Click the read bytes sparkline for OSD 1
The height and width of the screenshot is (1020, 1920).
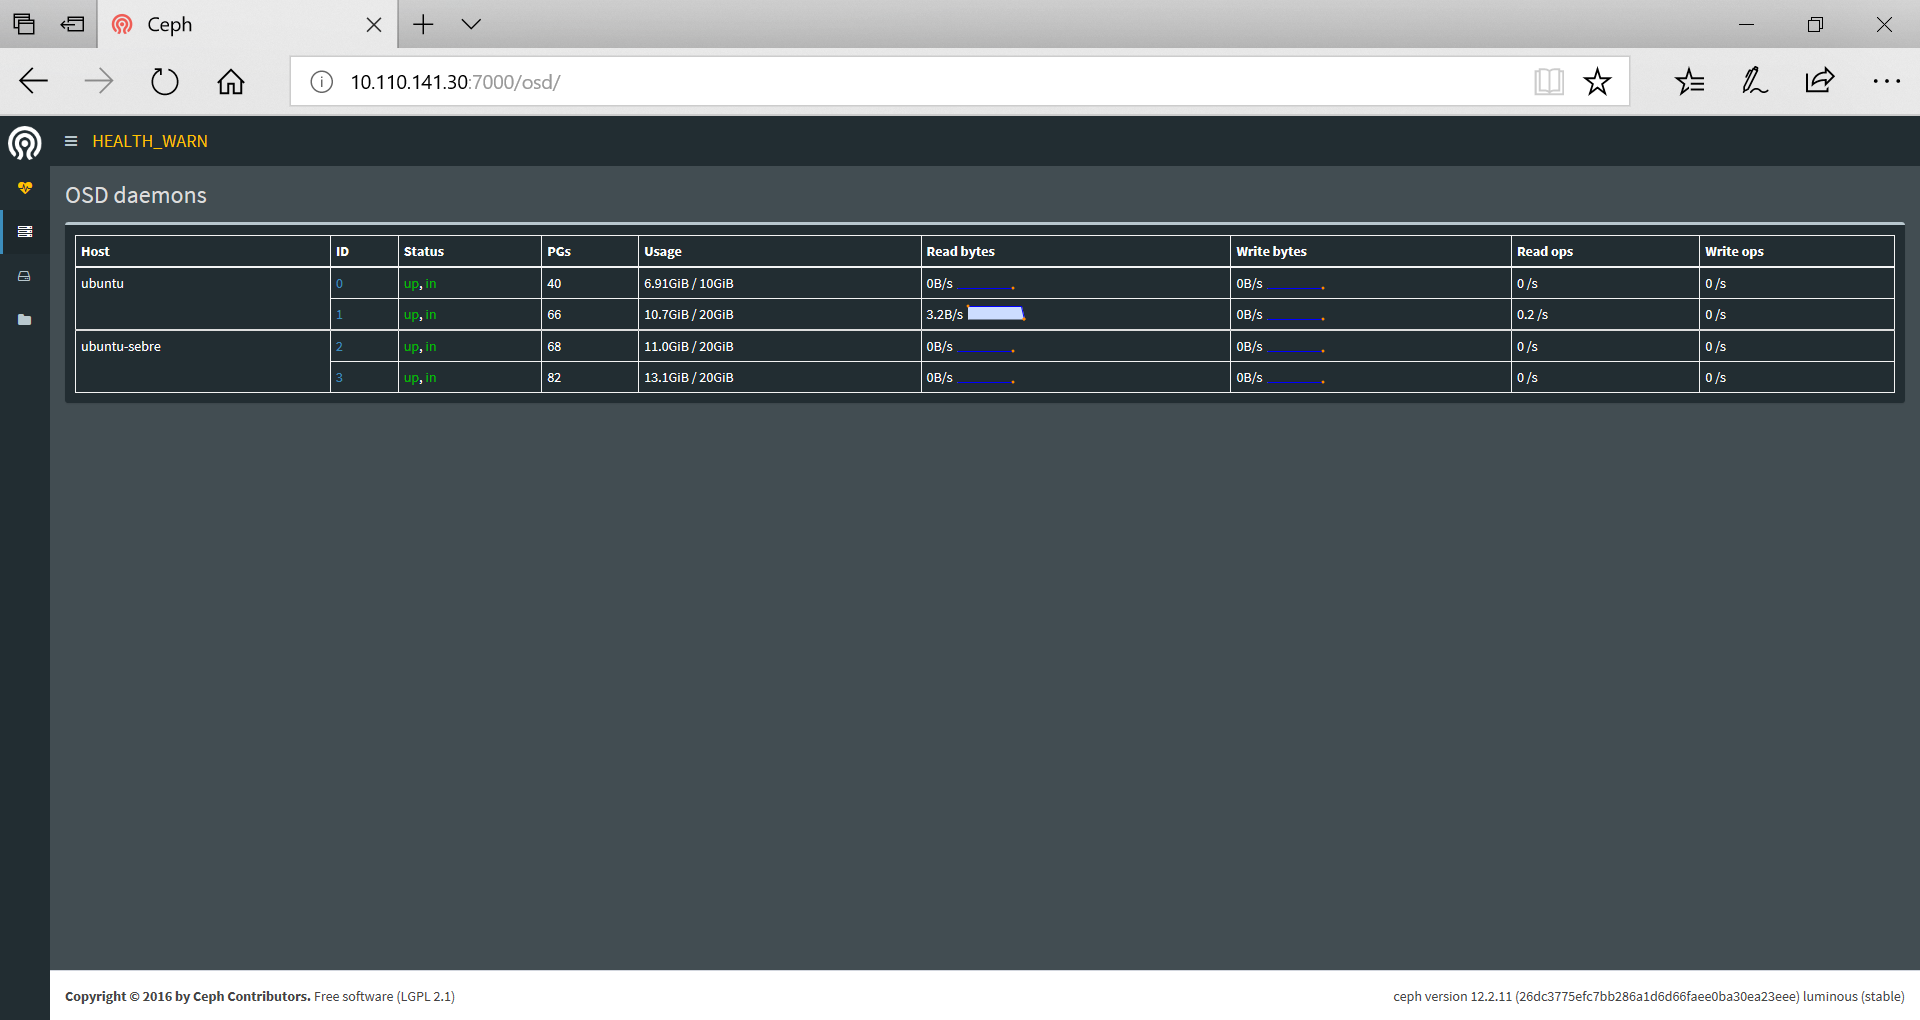(997, 314)
